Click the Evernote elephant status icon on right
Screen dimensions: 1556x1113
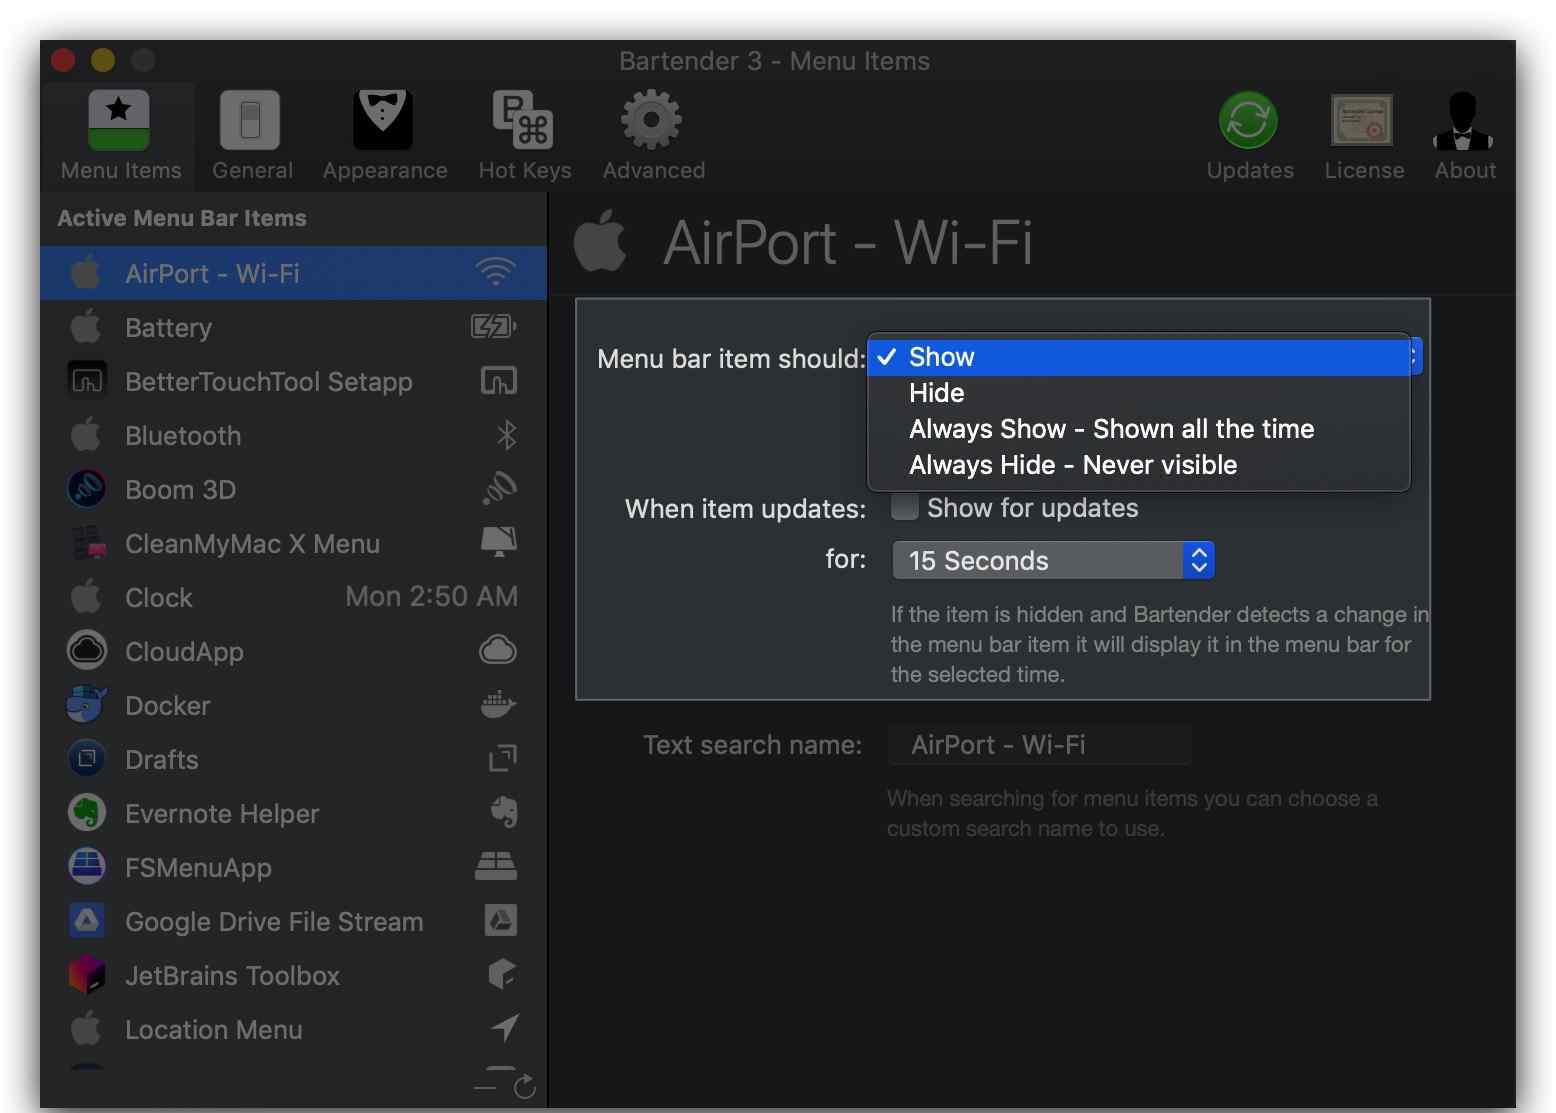pos(505,812)
